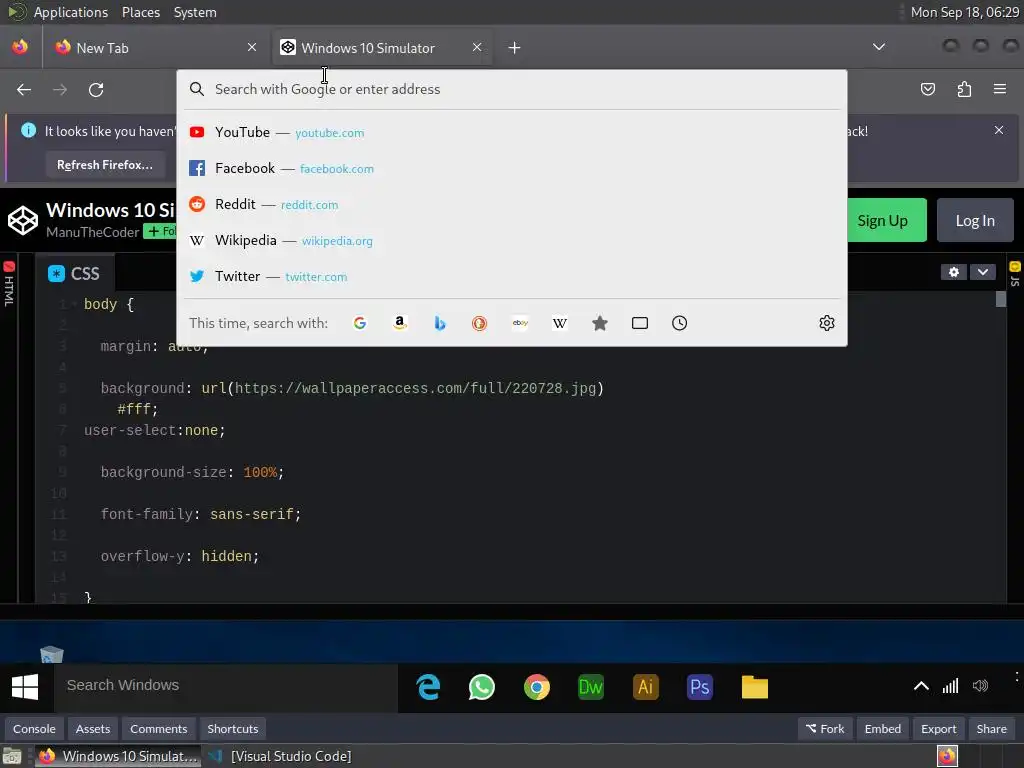List all tabs dropdown chevron
This screenshot has height=768, width=1024.
point(879,47)
